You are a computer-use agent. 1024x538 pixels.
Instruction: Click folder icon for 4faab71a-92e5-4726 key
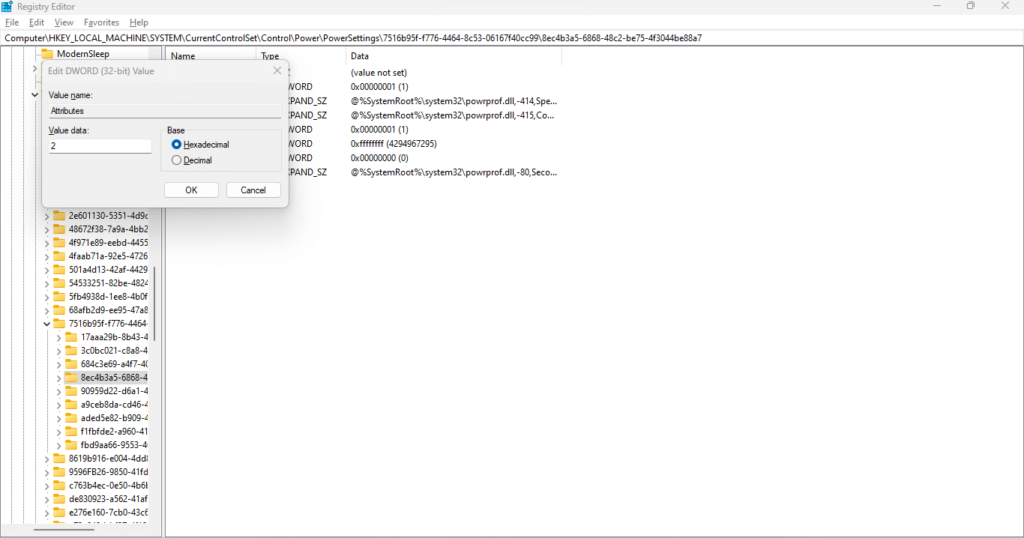(x=59, y=256)
